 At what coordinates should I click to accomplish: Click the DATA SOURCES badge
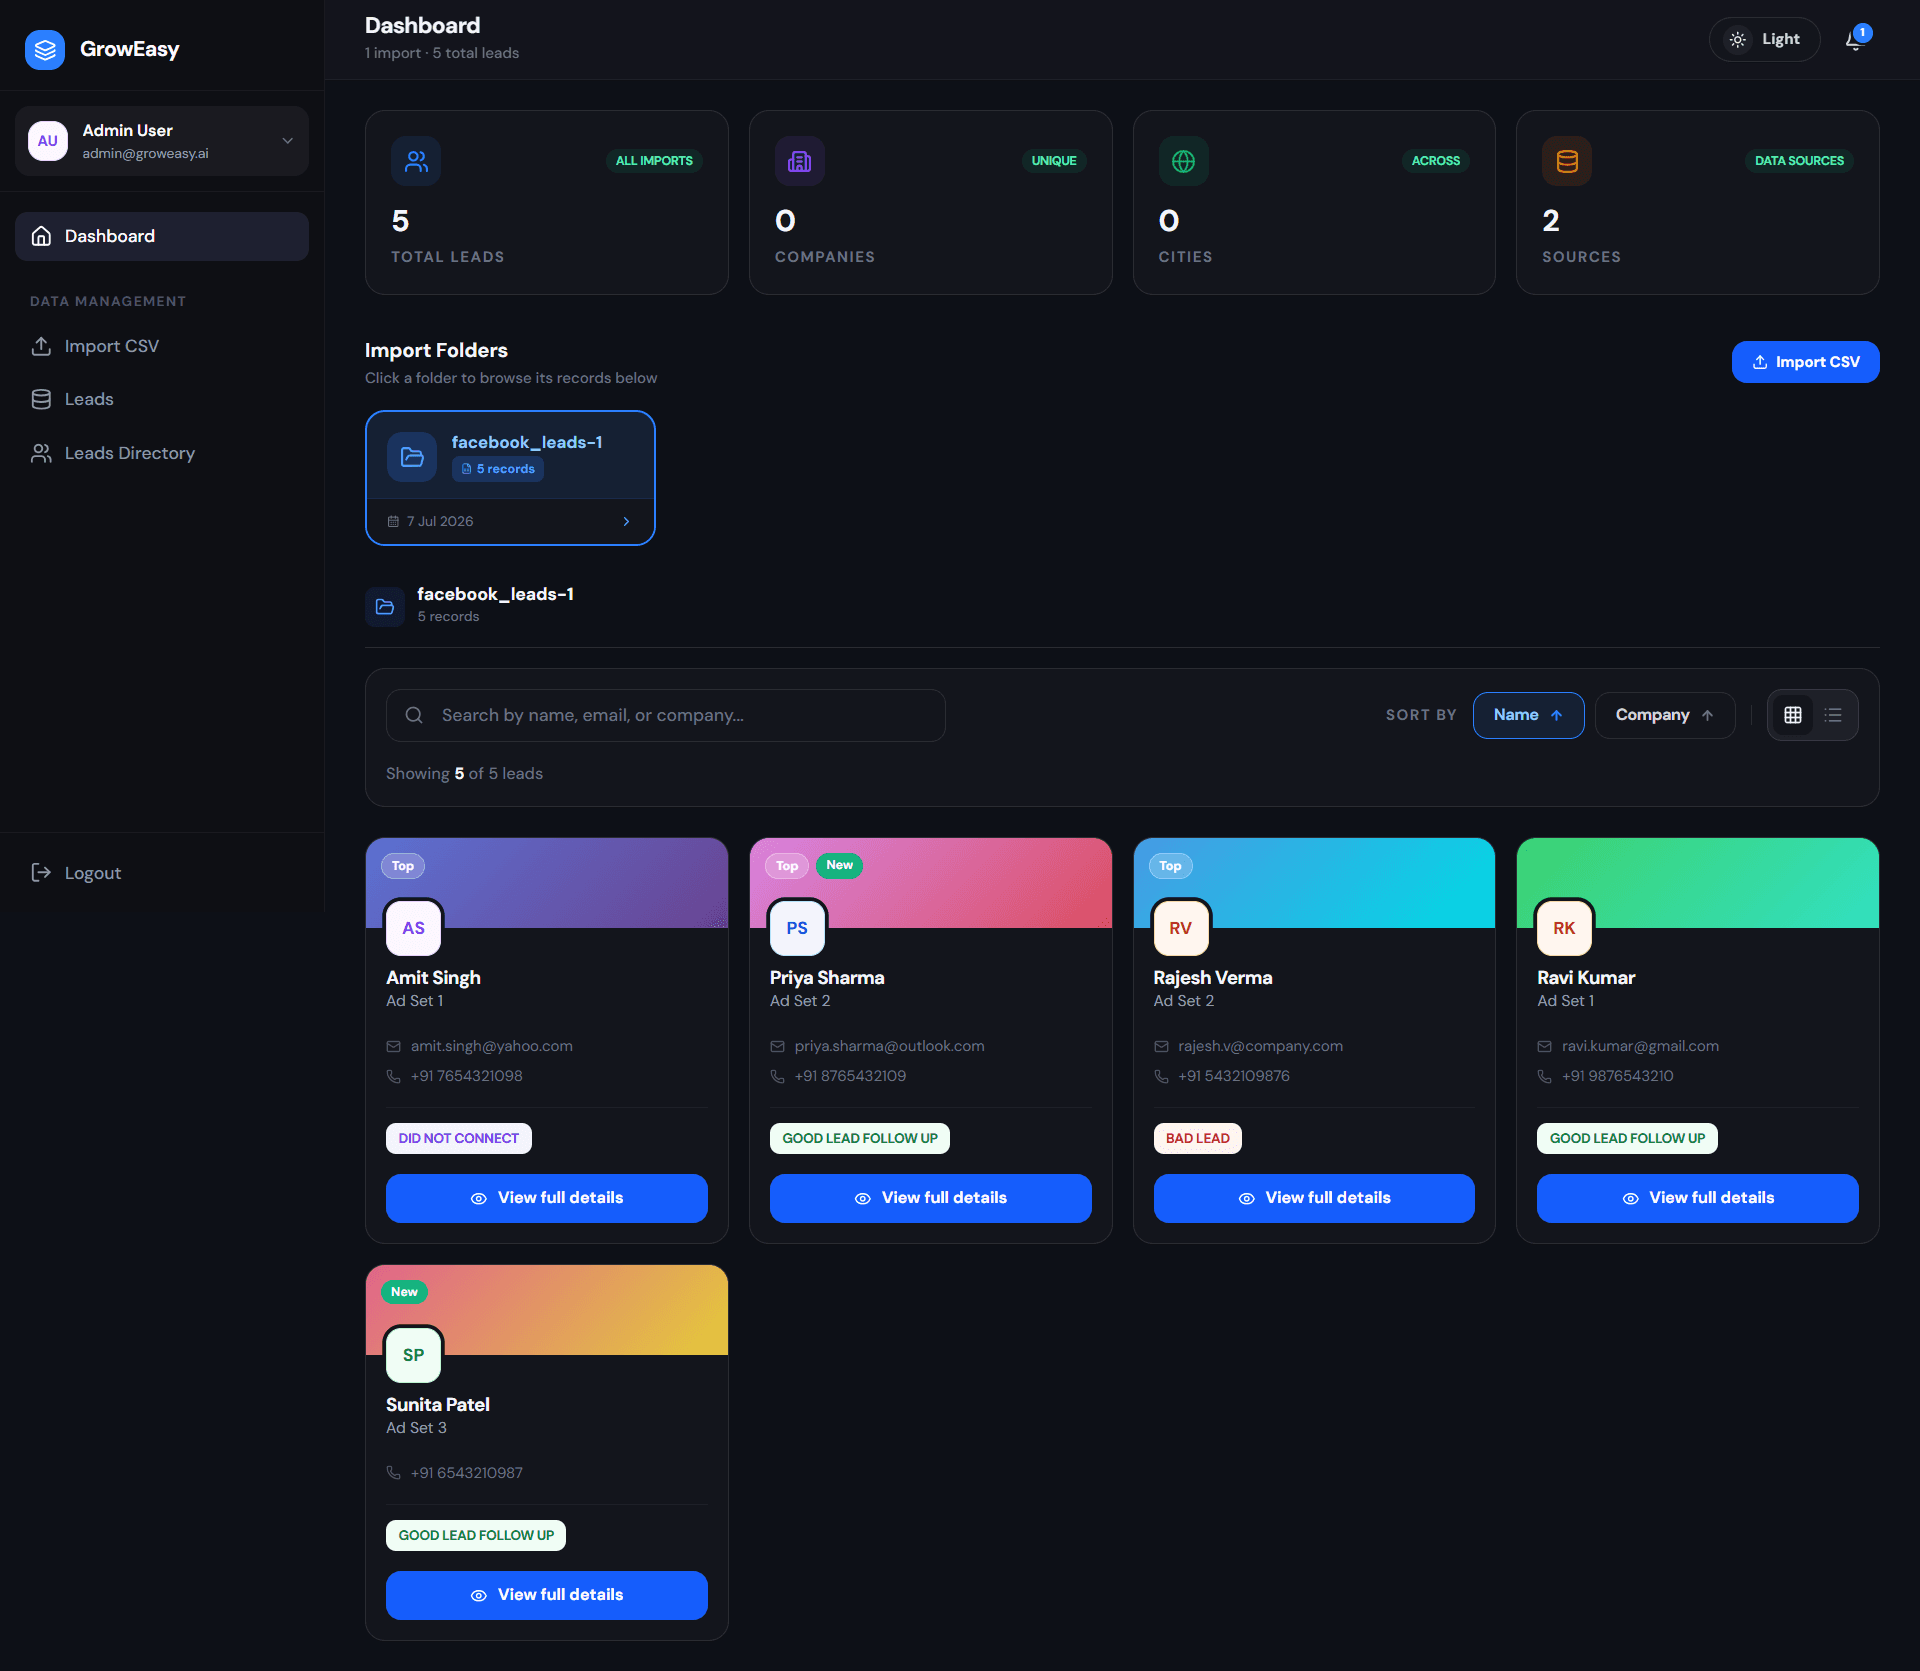click(1799, 161)
